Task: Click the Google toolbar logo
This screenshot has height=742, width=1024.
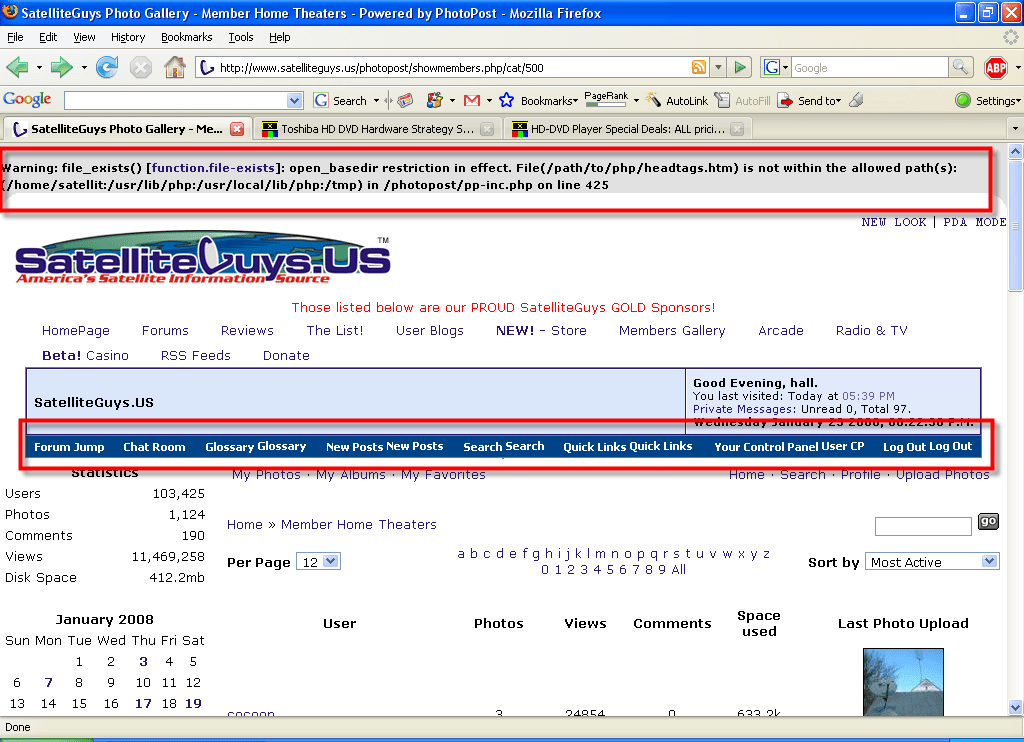Action: 27,99
